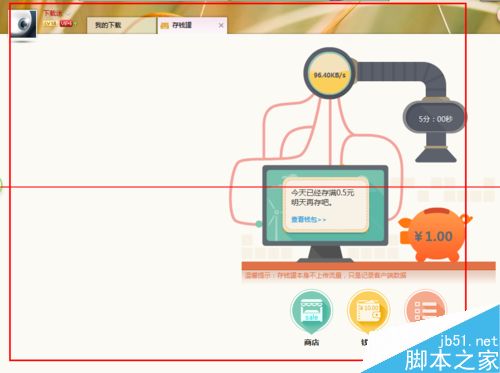Open the yellow wallet icon
The height and width of the screenshot is (373, 500).
[x=368, y=311]
